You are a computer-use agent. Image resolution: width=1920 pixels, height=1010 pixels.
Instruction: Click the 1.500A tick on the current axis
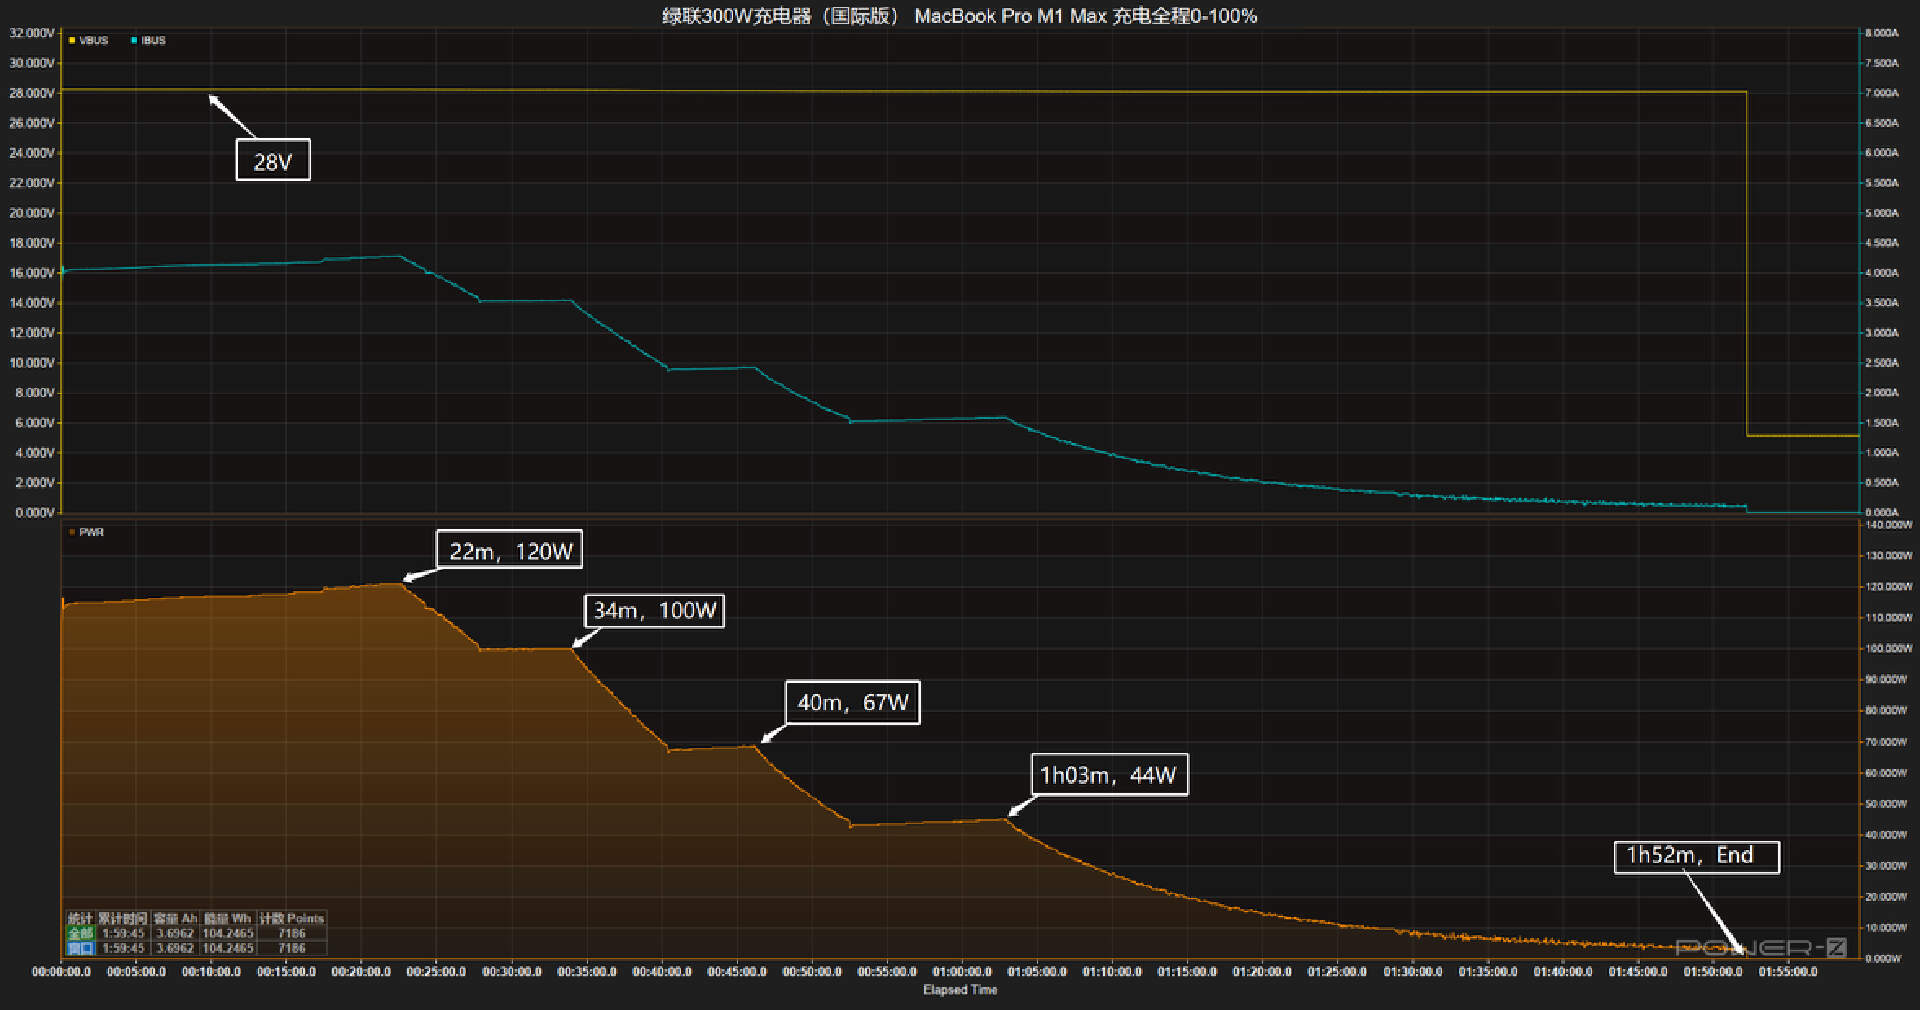point(1881,423)
